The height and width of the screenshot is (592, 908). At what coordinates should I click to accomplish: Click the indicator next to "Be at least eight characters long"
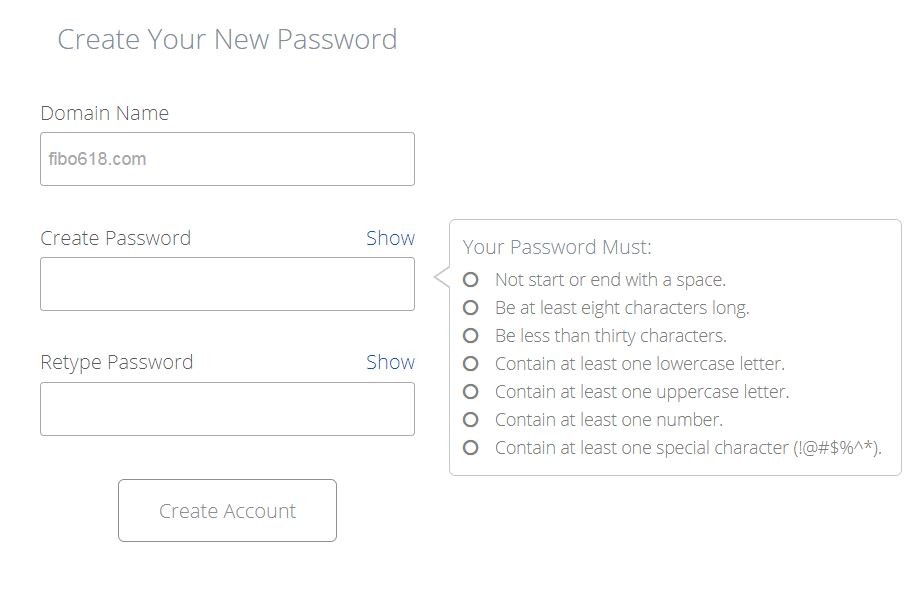471,309
